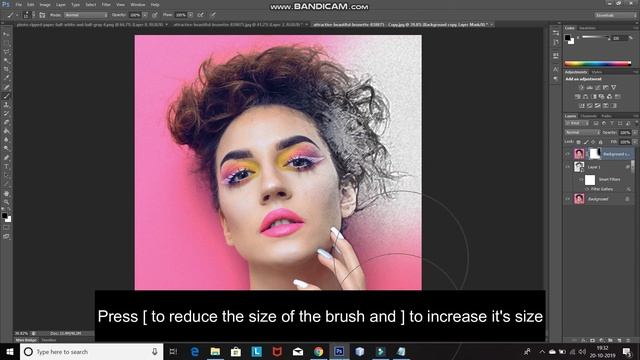Click the Quick Mask mode icon
The width and height of the screenshot is (640, 360).
coord(6,228)
